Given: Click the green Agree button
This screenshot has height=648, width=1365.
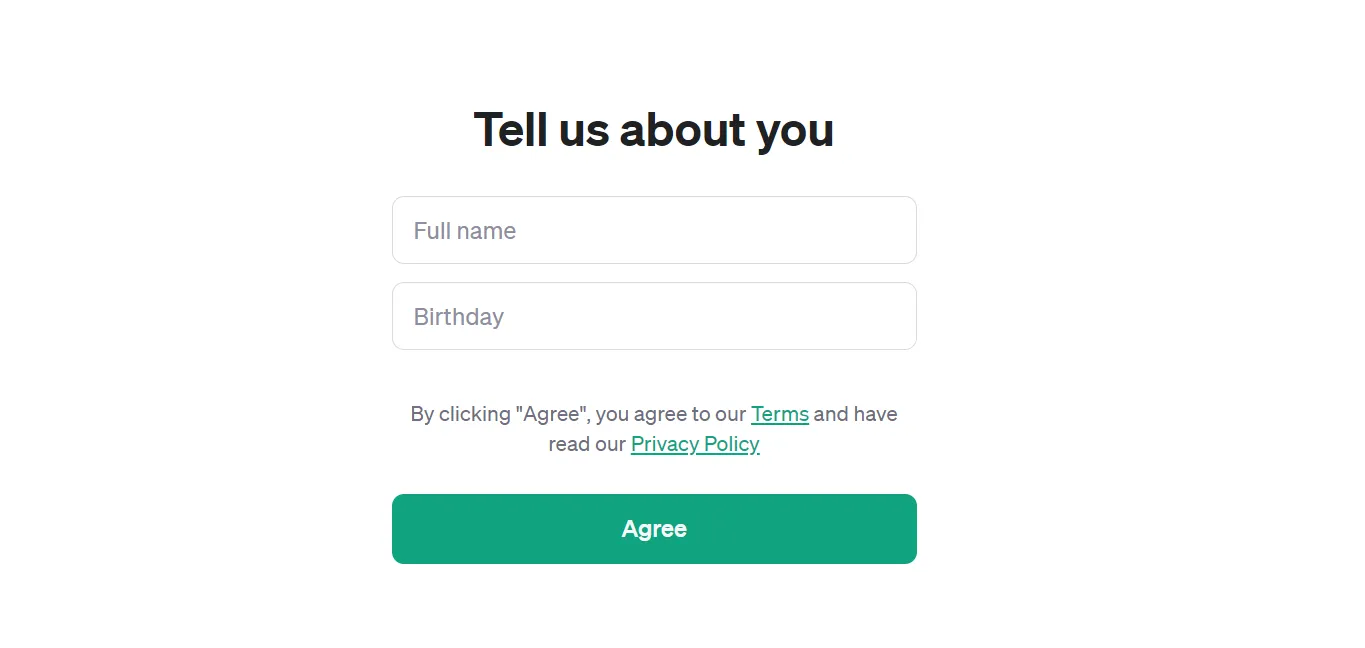Looking at the screenshot, I should coord(654,529).
